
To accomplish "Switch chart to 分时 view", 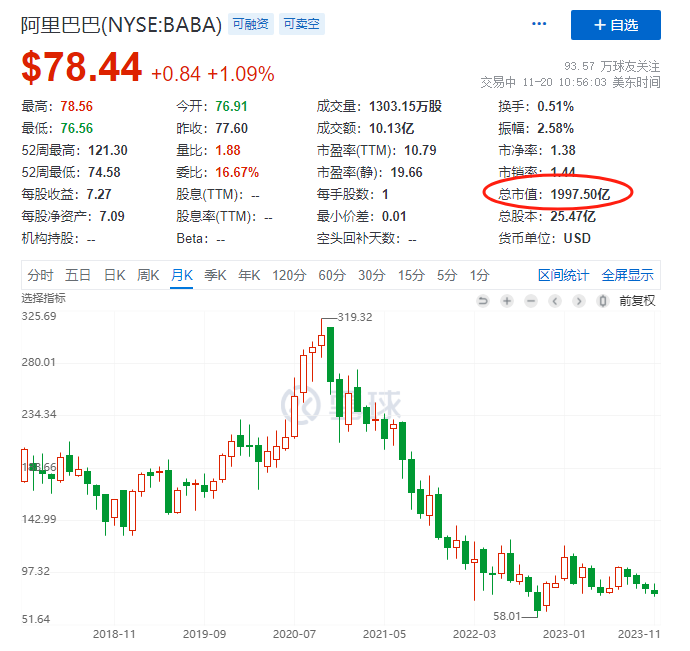I will [x=40, y=276].
